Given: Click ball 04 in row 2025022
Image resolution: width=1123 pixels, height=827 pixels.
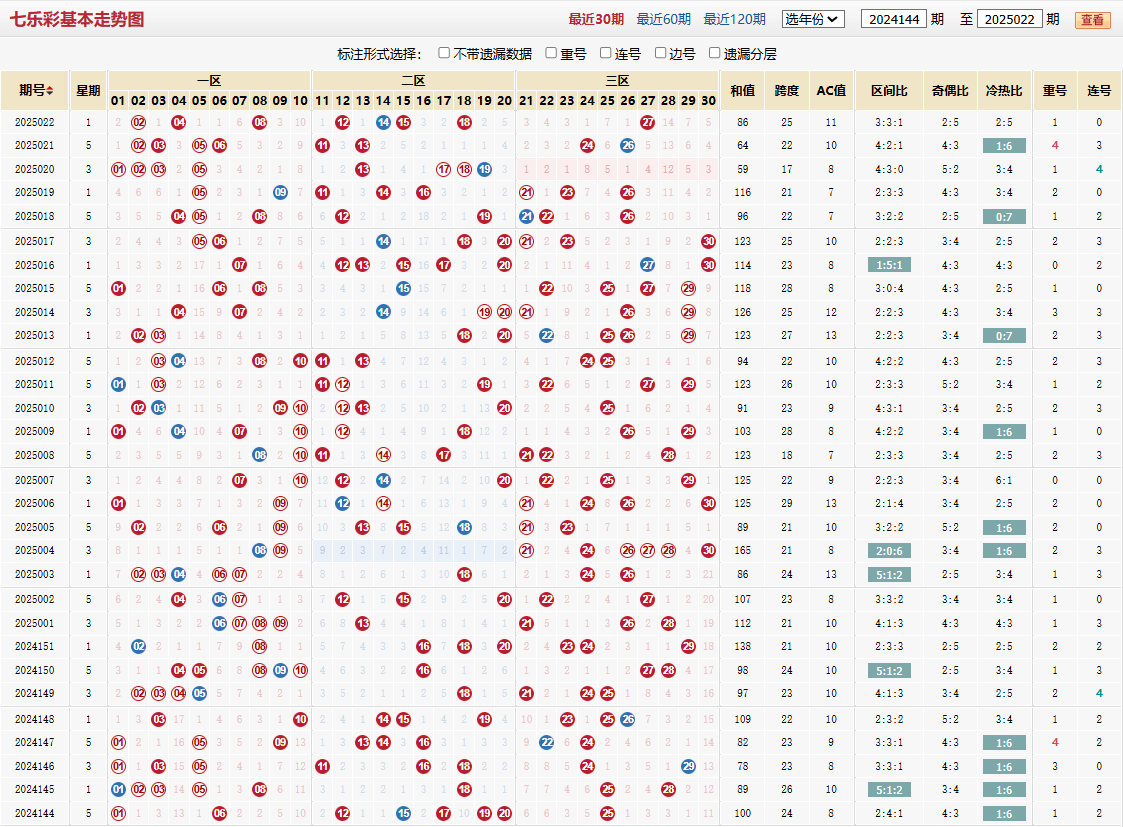Looking at the screenshot, I should 179,122.
